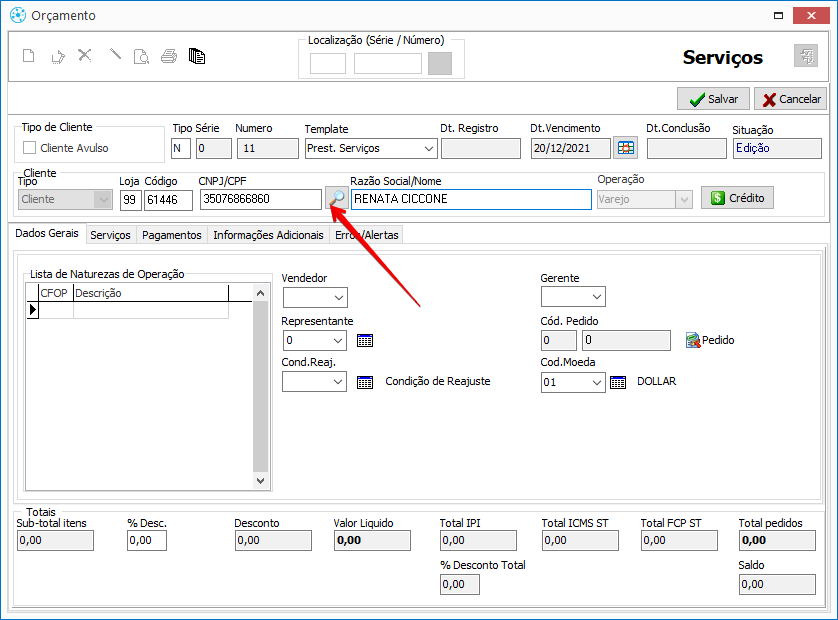Click the % Desconto Total field

pos(460,584)
